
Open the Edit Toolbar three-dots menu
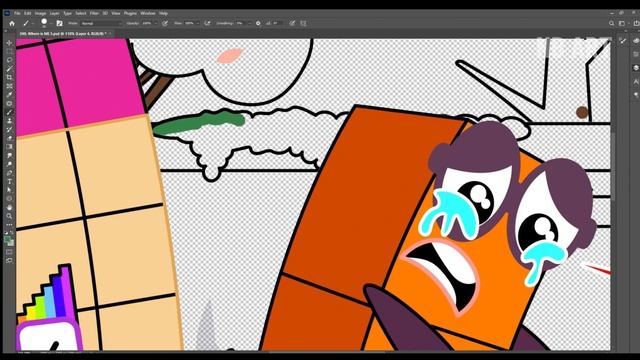[x=9, y=224]
